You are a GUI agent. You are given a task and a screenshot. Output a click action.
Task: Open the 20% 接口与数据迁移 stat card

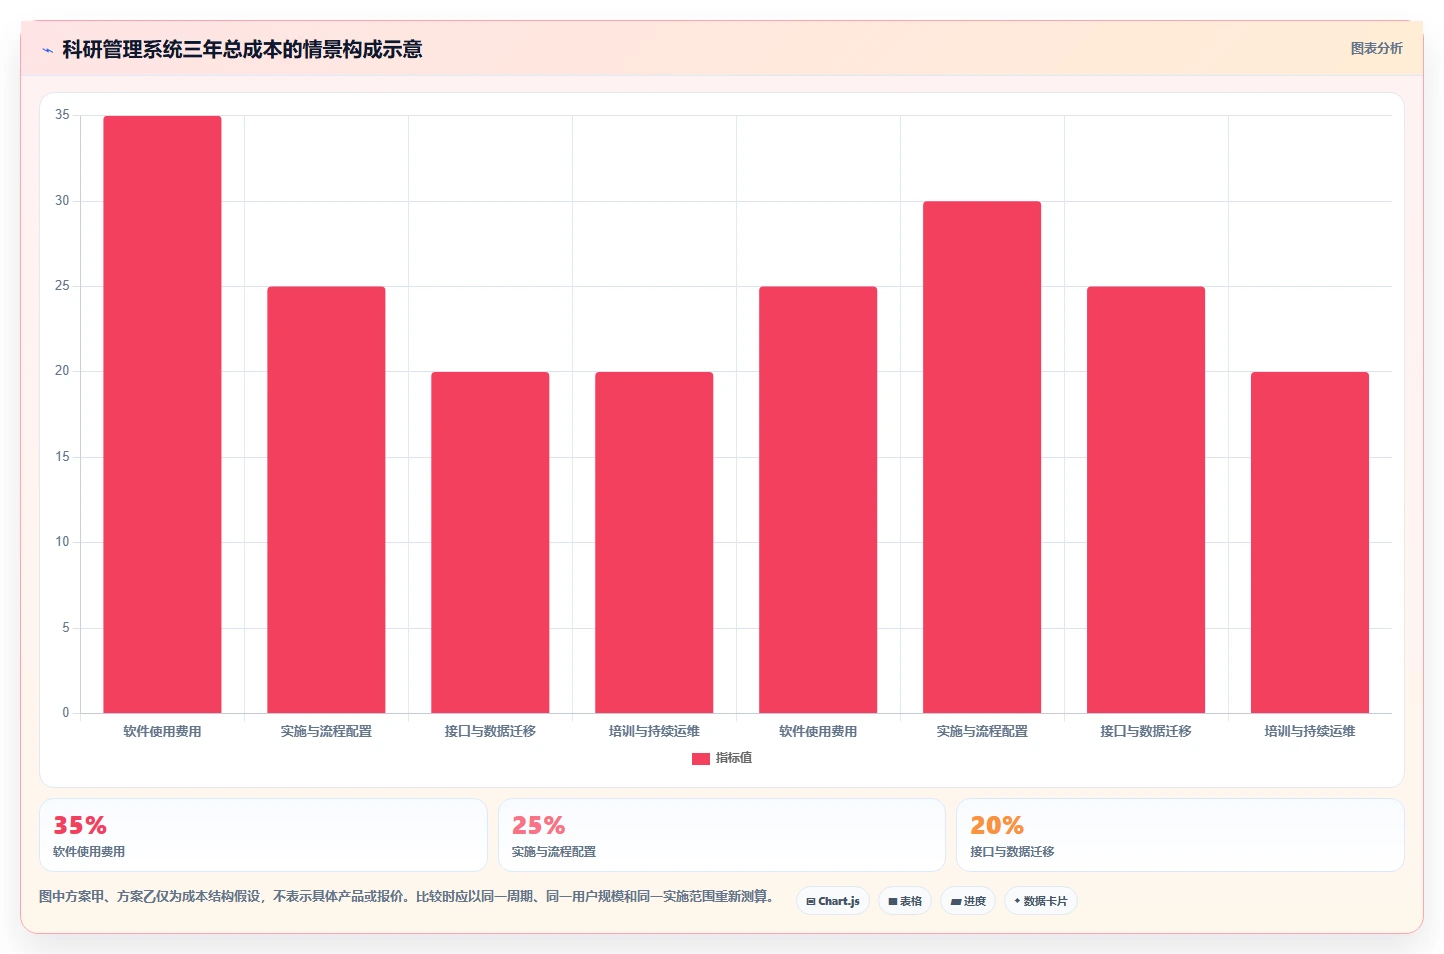click(1180, 835)
